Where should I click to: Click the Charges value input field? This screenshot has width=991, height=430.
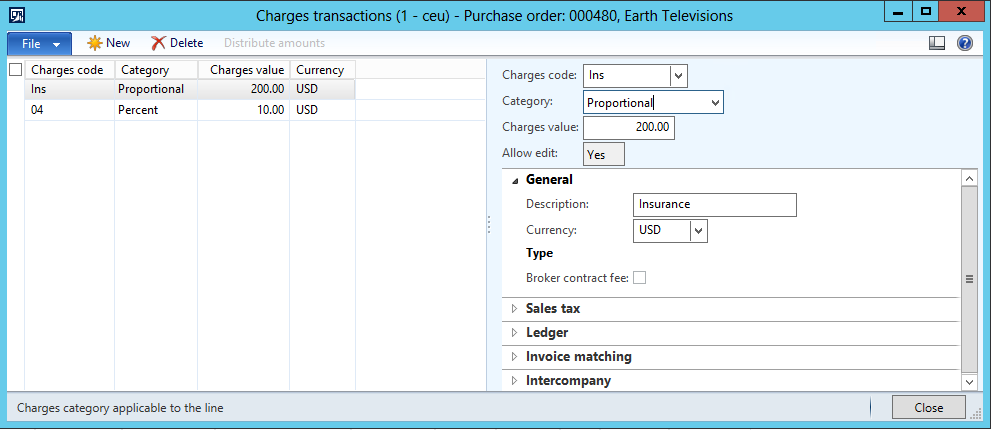[628, 128]
